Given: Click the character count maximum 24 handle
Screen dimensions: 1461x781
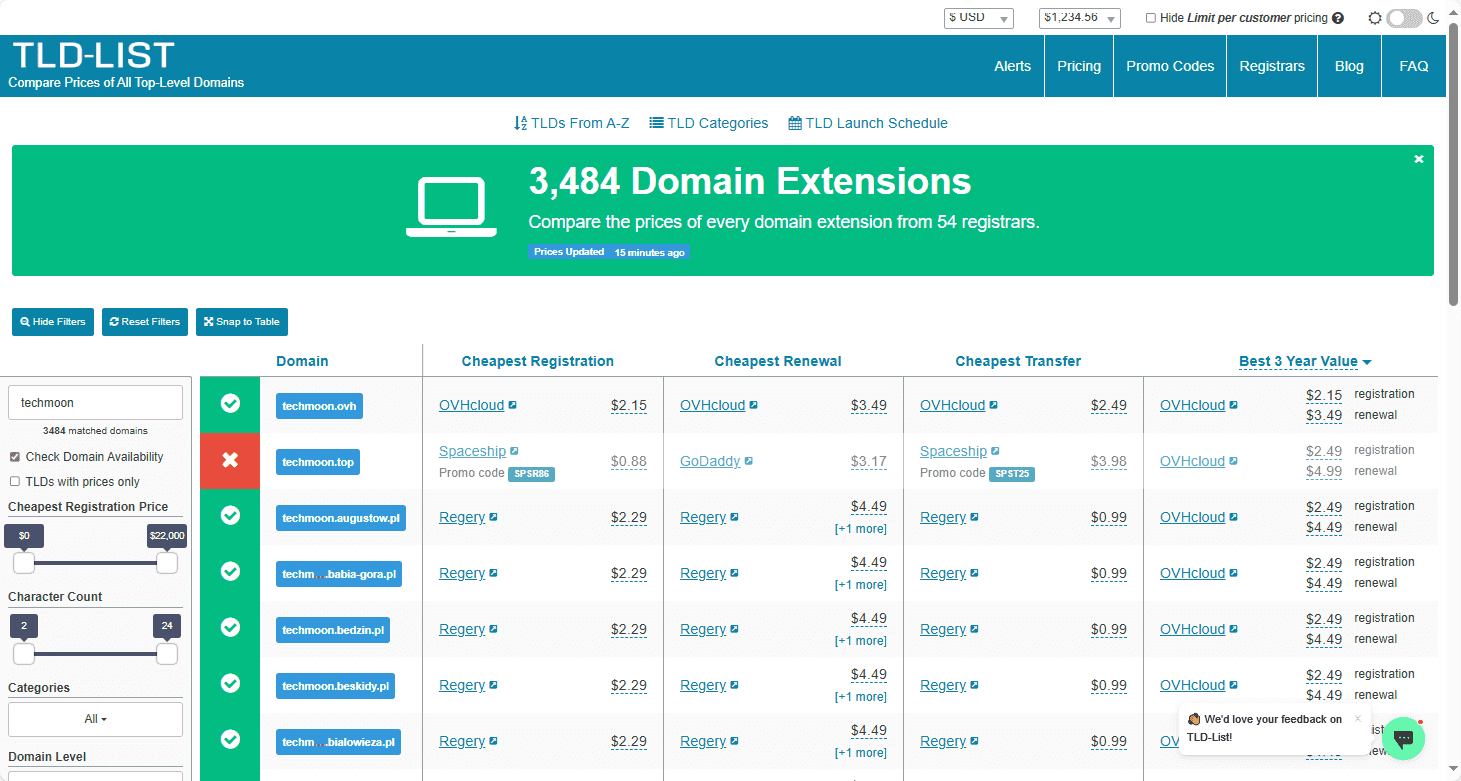Looking at the screenshot, I should [x=167, y=654].
